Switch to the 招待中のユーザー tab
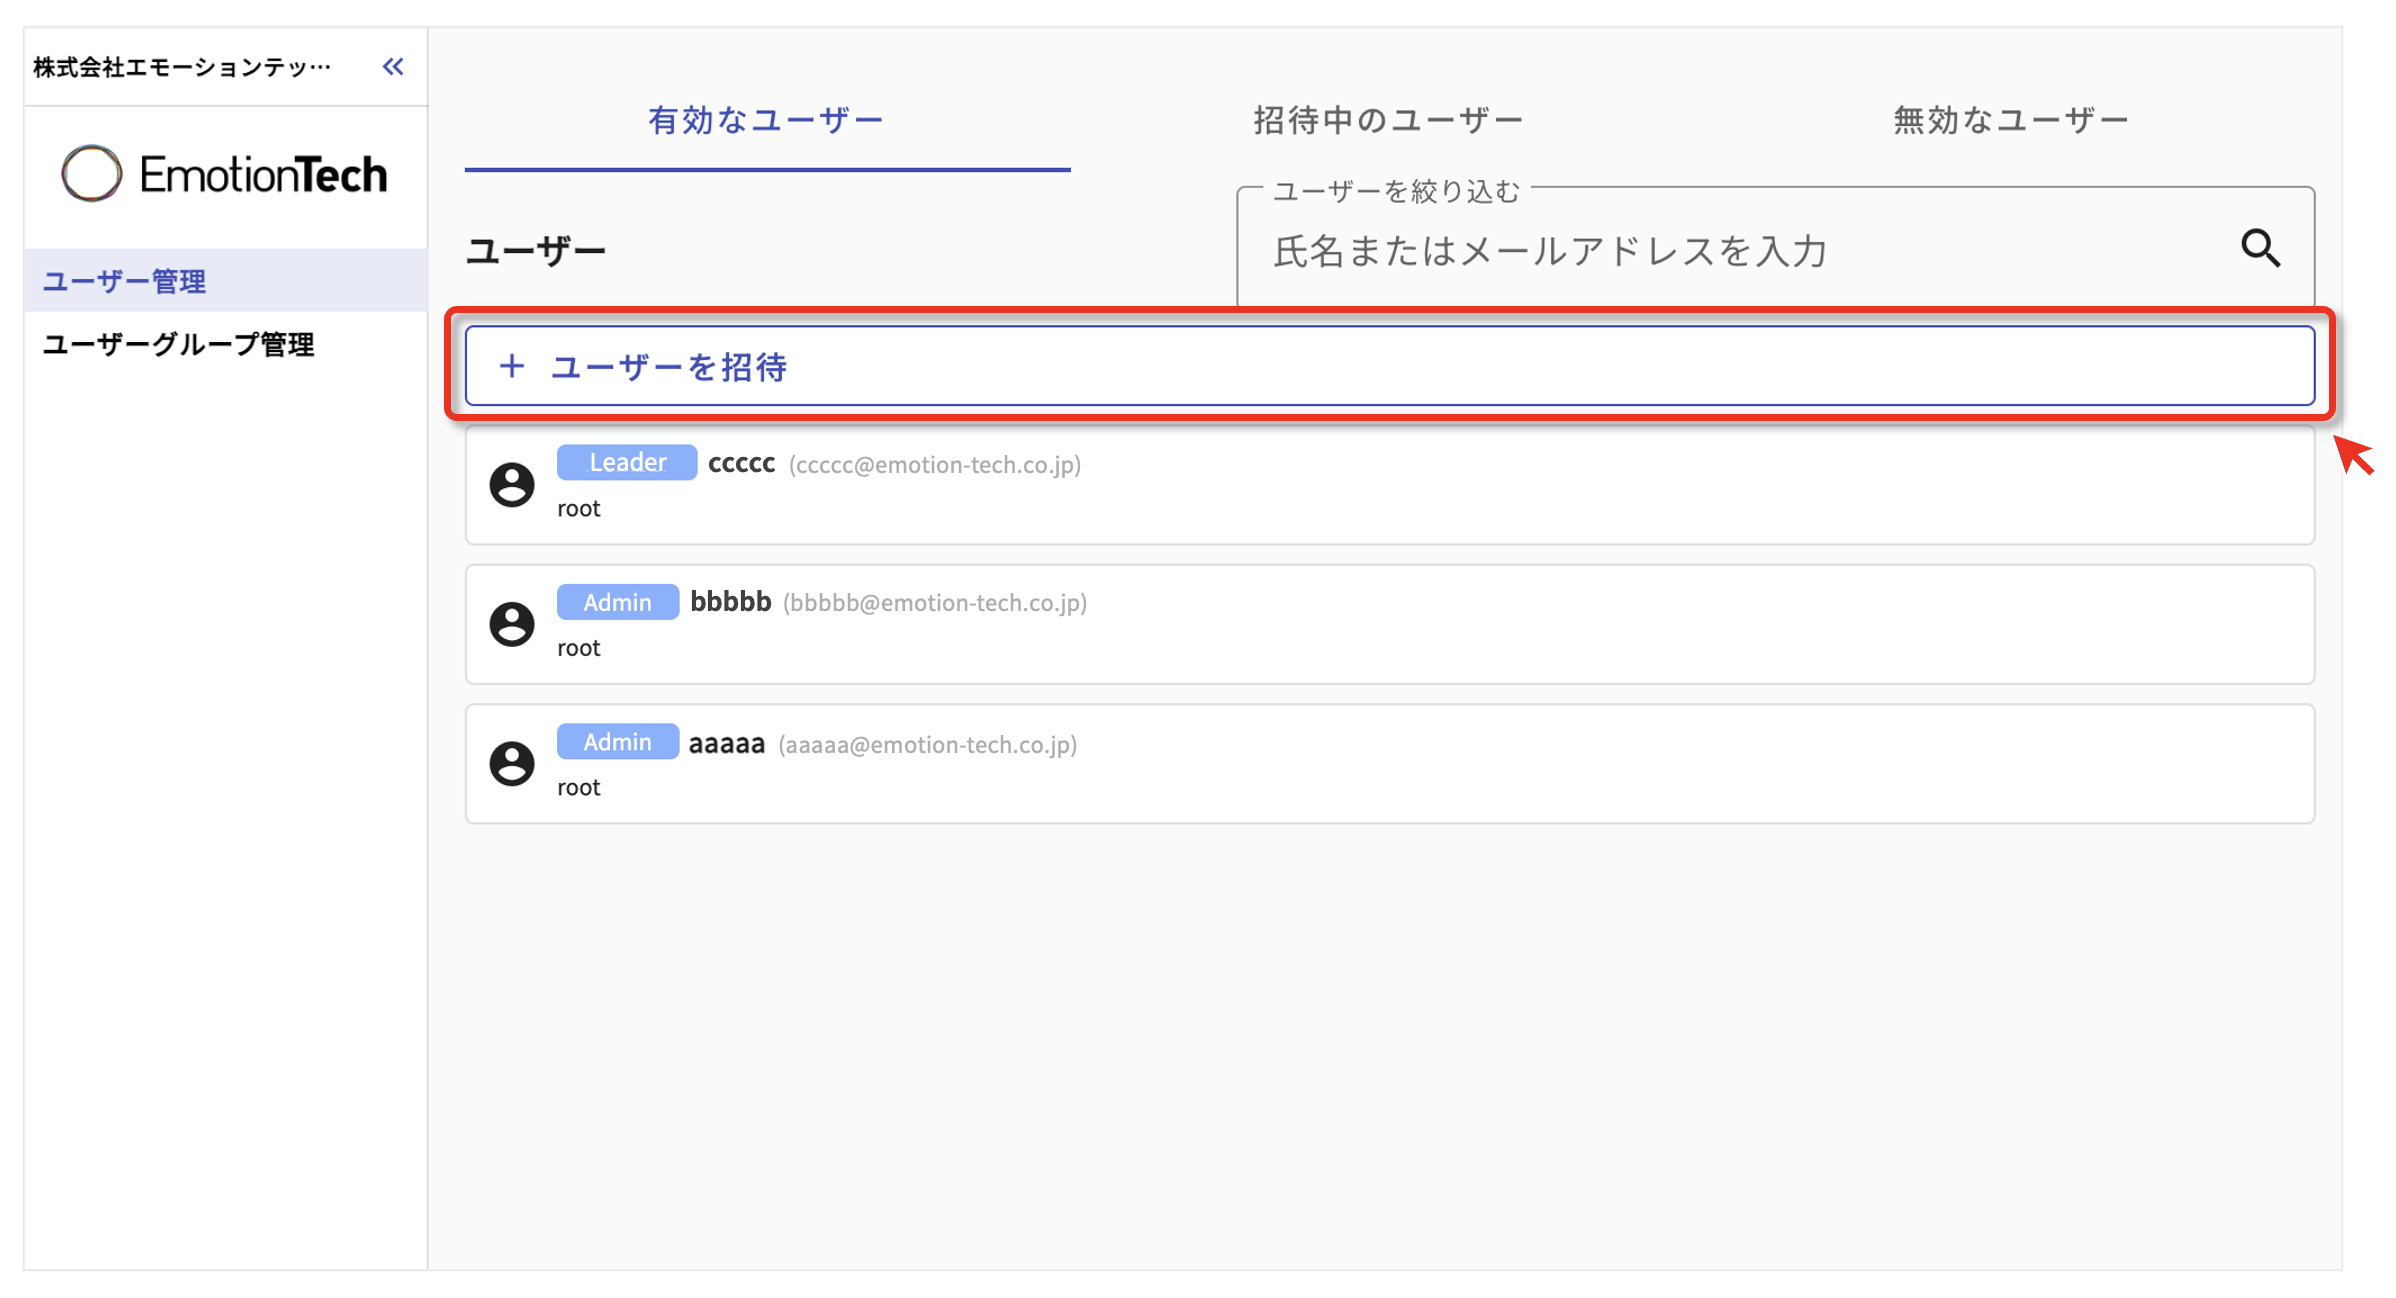 point(1388,120)
